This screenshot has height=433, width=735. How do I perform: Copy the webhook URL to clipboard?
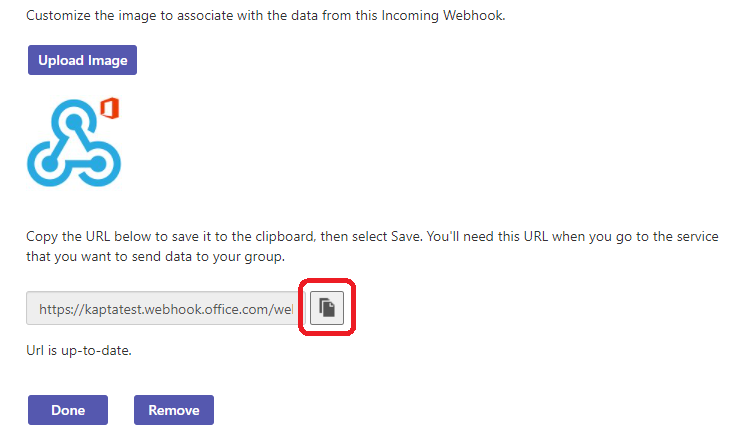[x=326, y=310]
